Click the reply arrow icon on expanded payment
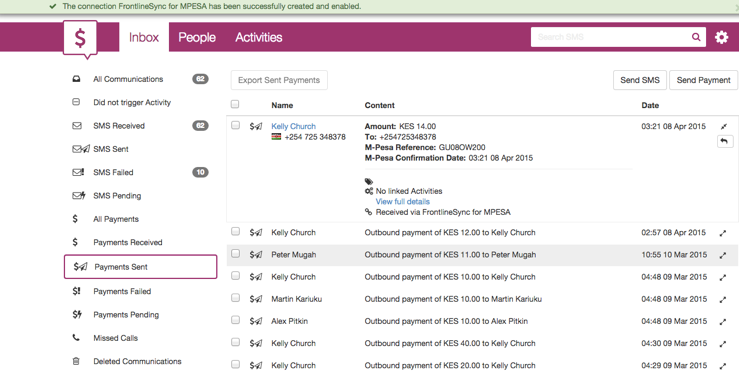Screen dimensions: 739x376 [725, 141]
